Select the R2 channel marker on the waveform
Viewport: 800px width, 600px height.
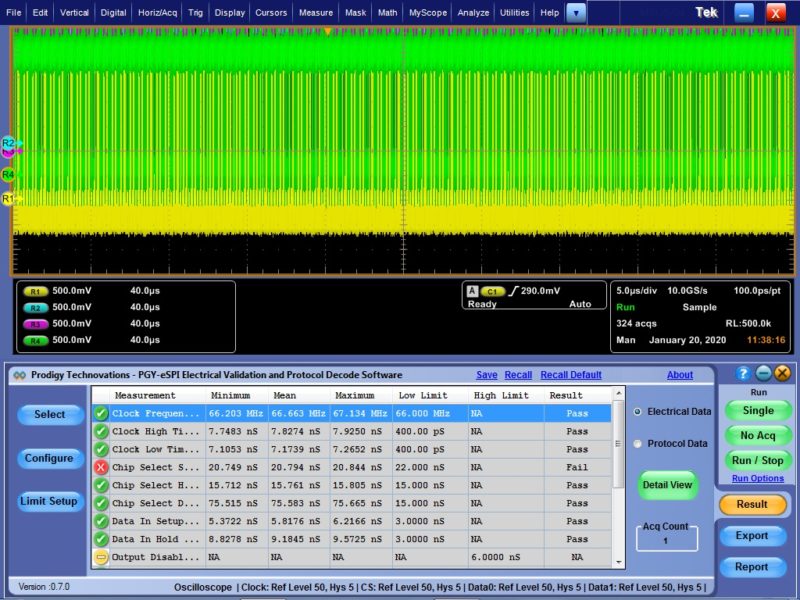(9, 145)
